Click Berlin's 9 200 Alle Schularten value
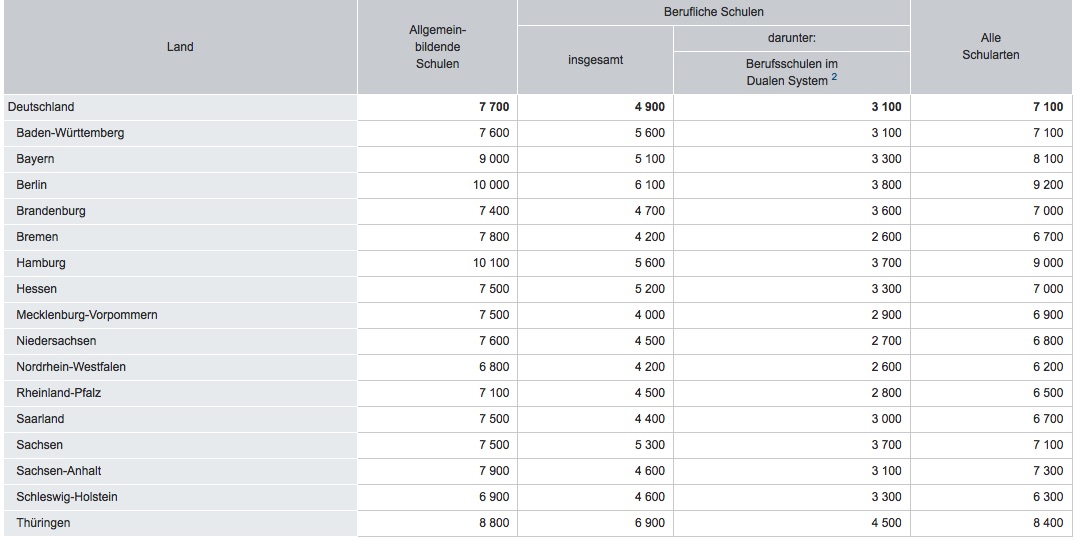The height and width of the screenshot is (540, 1076). (x=1047, y=185)
